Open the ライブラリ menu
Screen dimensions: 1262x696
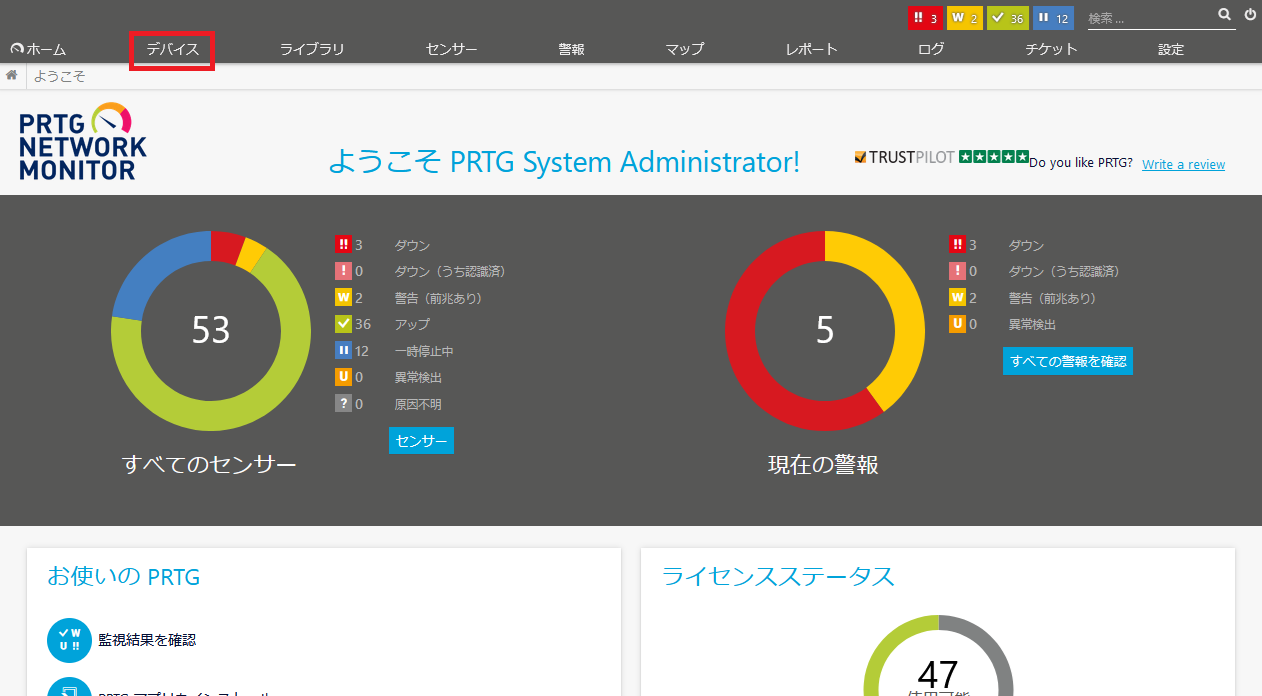(312, 49)
